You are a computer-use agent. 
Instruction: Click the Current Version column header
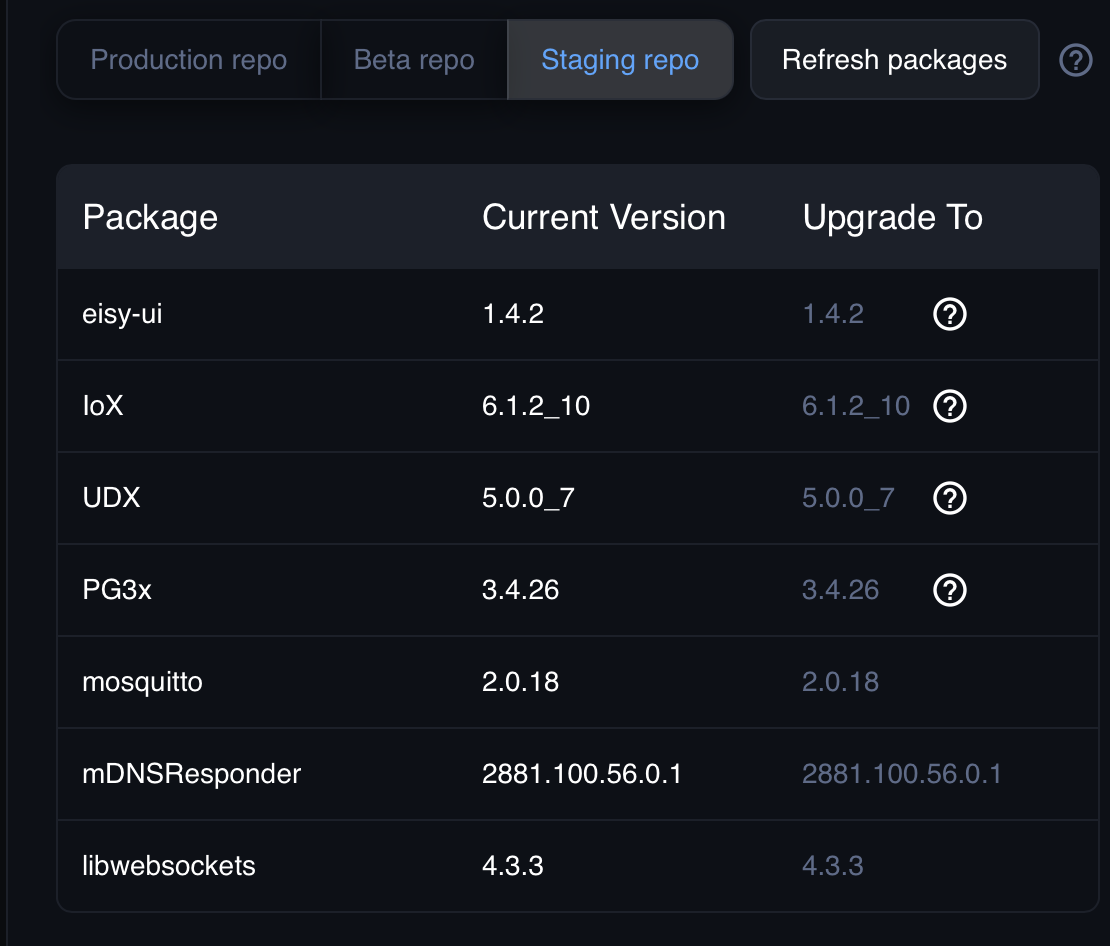coord(604,217)
